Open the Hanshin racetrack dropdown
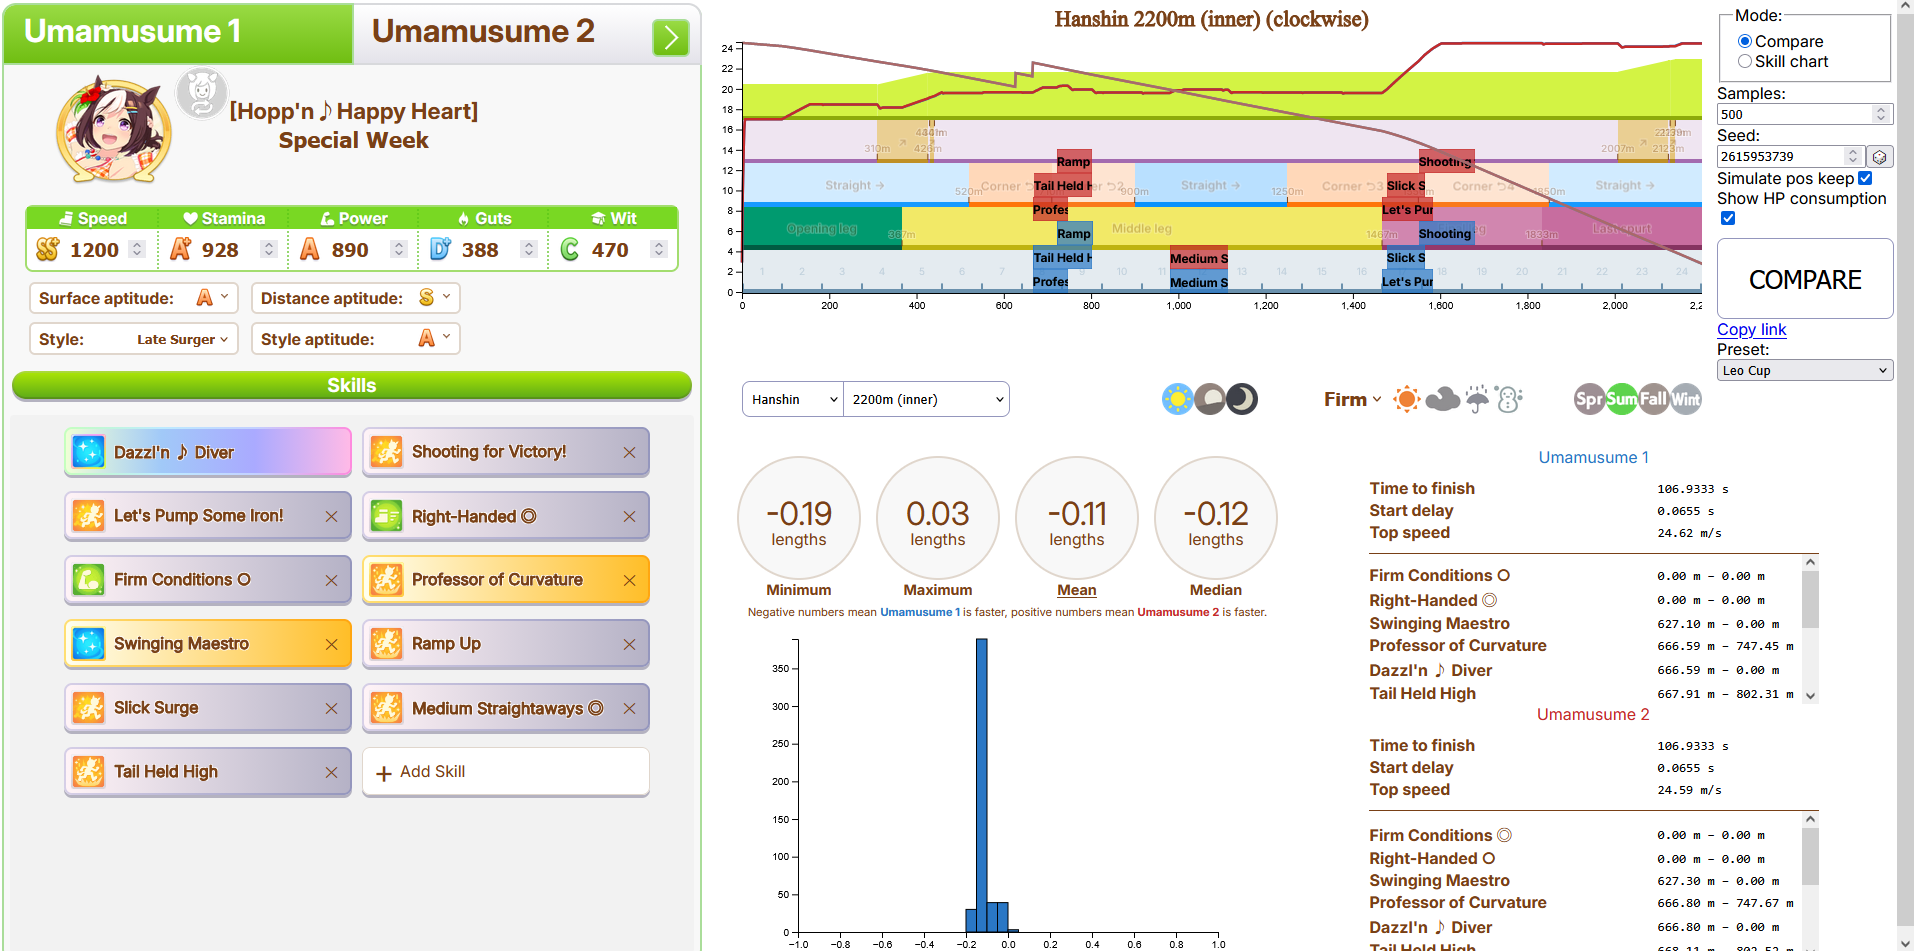 click(x=793, y=399)
